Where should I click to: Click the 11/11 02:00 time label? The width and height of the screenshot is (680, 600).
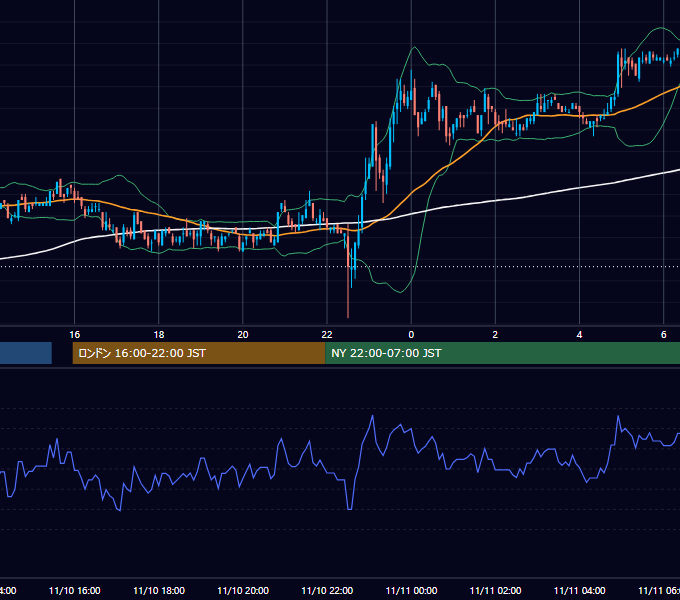(495, 590)
